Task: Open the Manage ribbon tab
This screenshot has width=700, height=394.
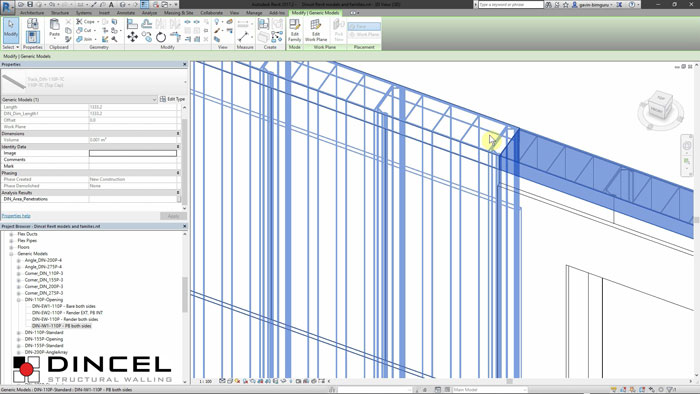Action: coord(254,13)
